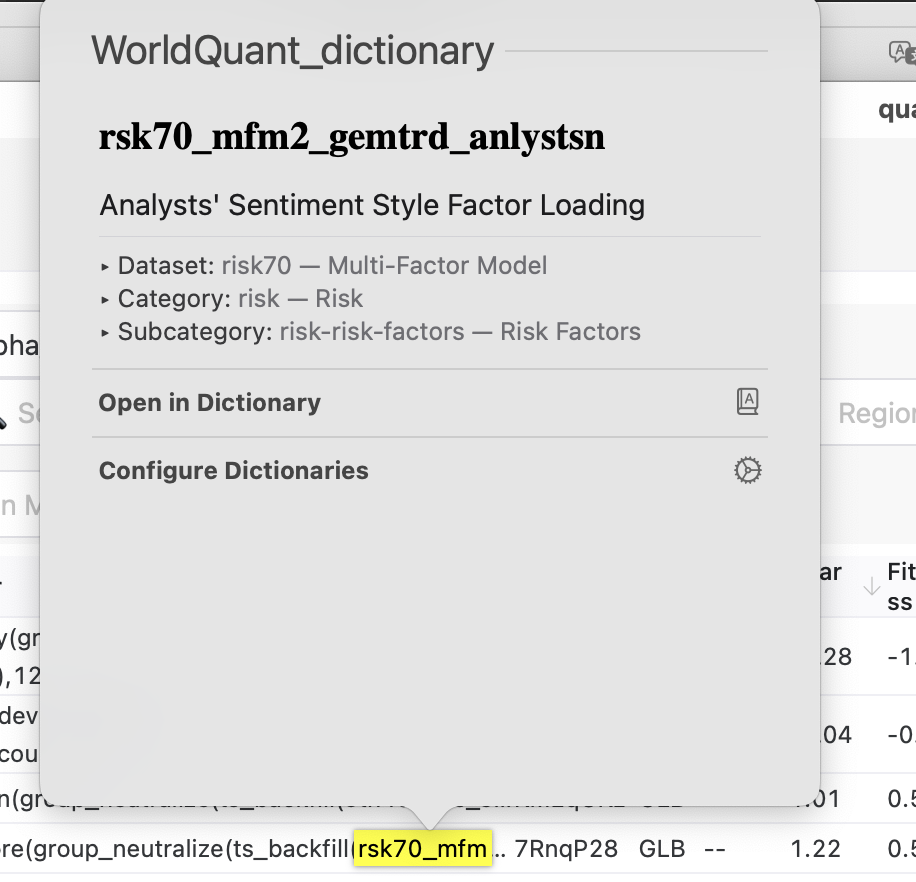
Task: Expand the Subcategory risk-risk-factors disclosure triangle
Action: (x=105, y=333)
